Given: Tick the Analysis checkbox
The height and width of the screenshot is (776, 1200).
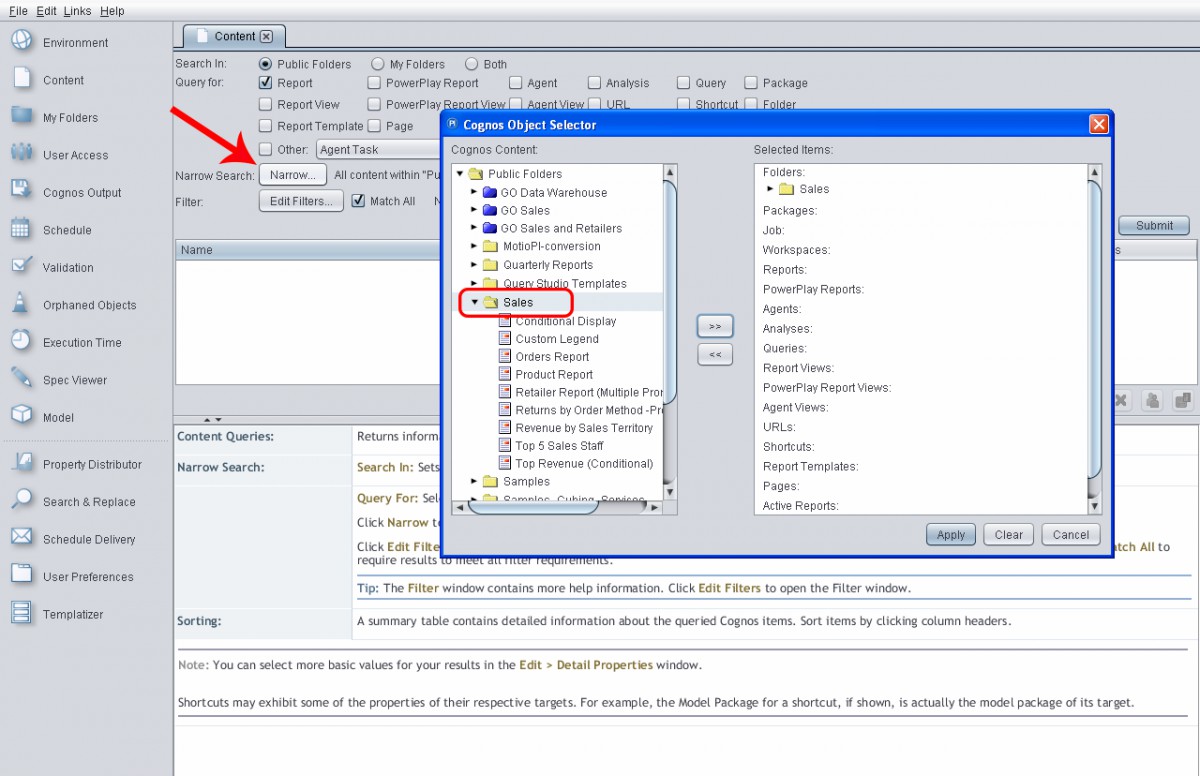Looking at the screenshot, I should click(x=594, y=83).
